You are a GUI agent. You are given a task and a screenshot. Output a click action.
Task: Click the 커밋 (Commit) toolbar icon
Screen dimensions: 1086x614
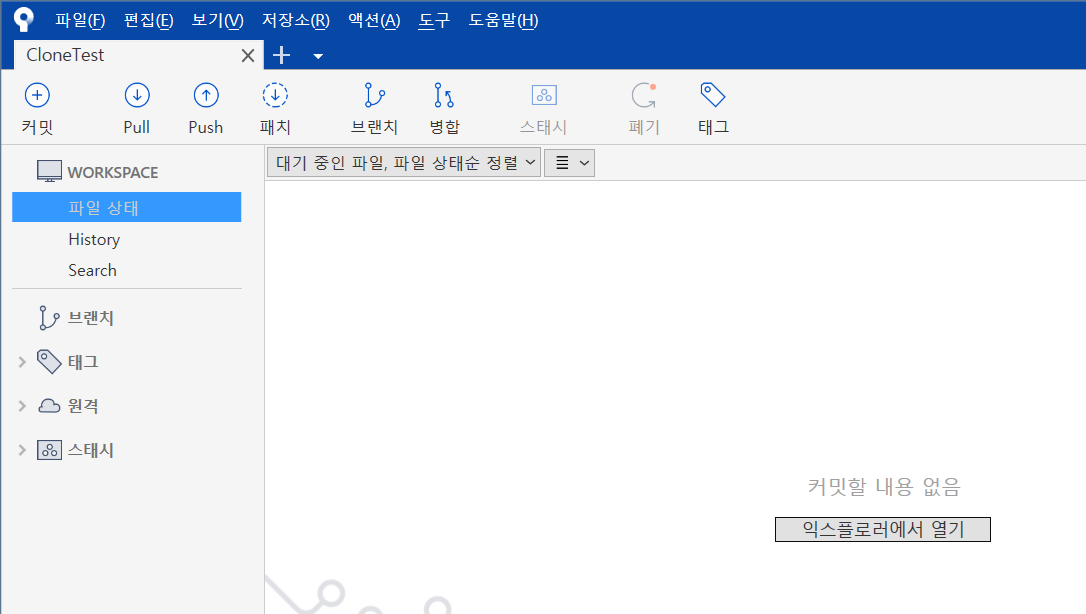point(37,96)
